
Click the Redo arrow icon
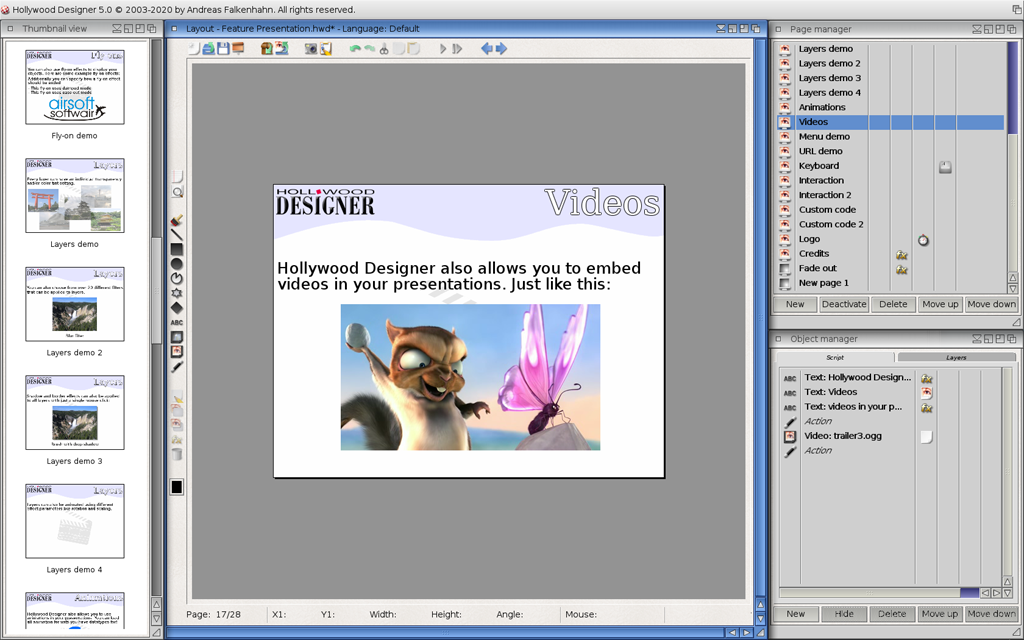click(369, 48)
